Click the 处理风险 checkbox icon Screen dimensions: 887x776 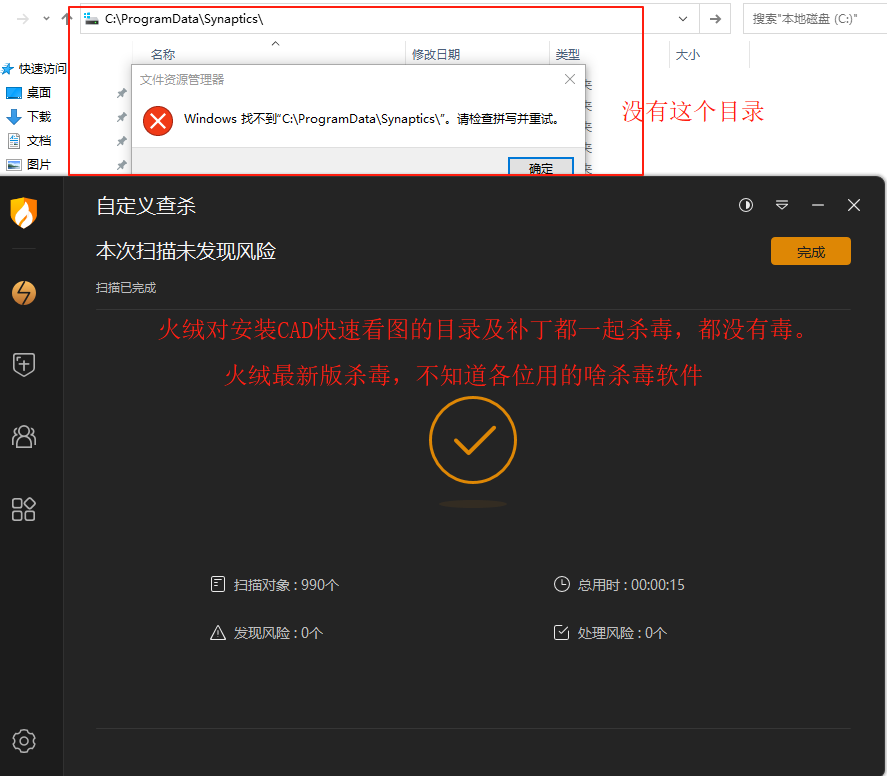[561, 632]
